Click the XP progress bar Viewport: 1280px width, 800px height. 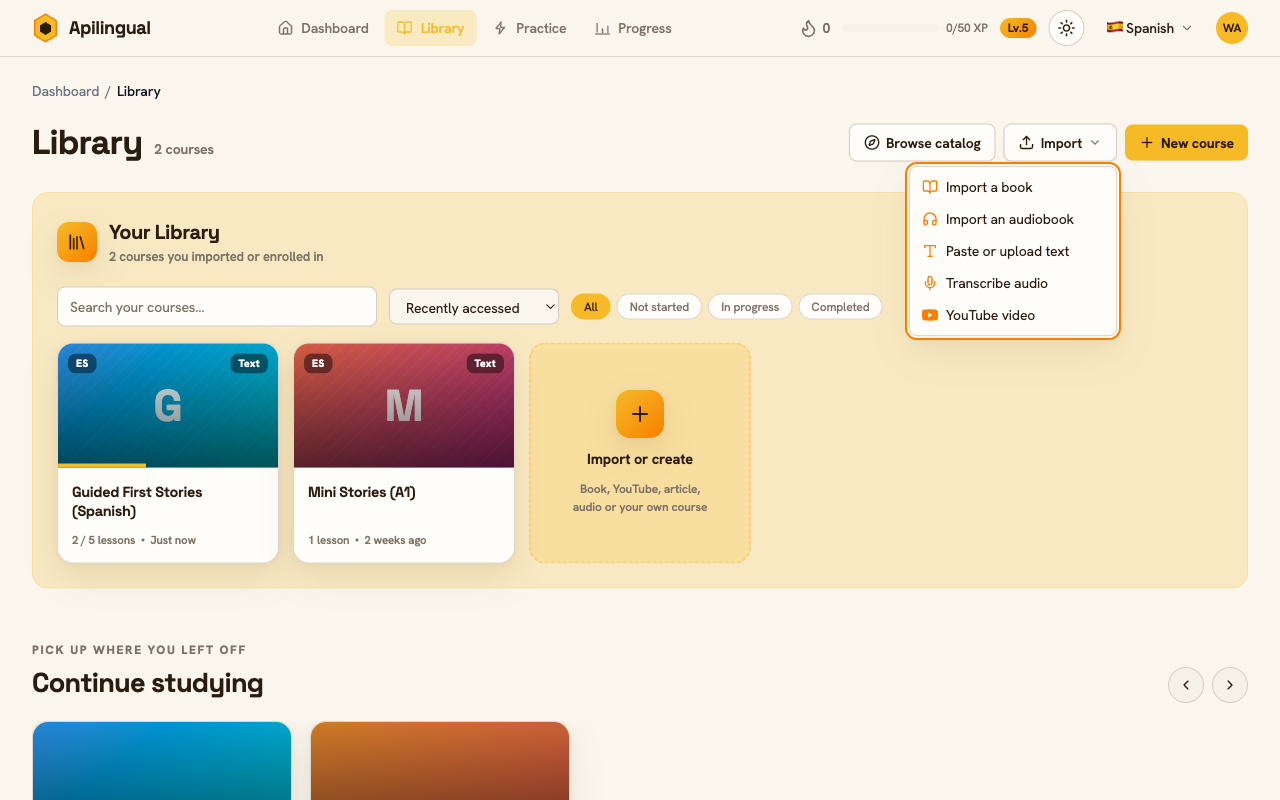coord(890,28)
